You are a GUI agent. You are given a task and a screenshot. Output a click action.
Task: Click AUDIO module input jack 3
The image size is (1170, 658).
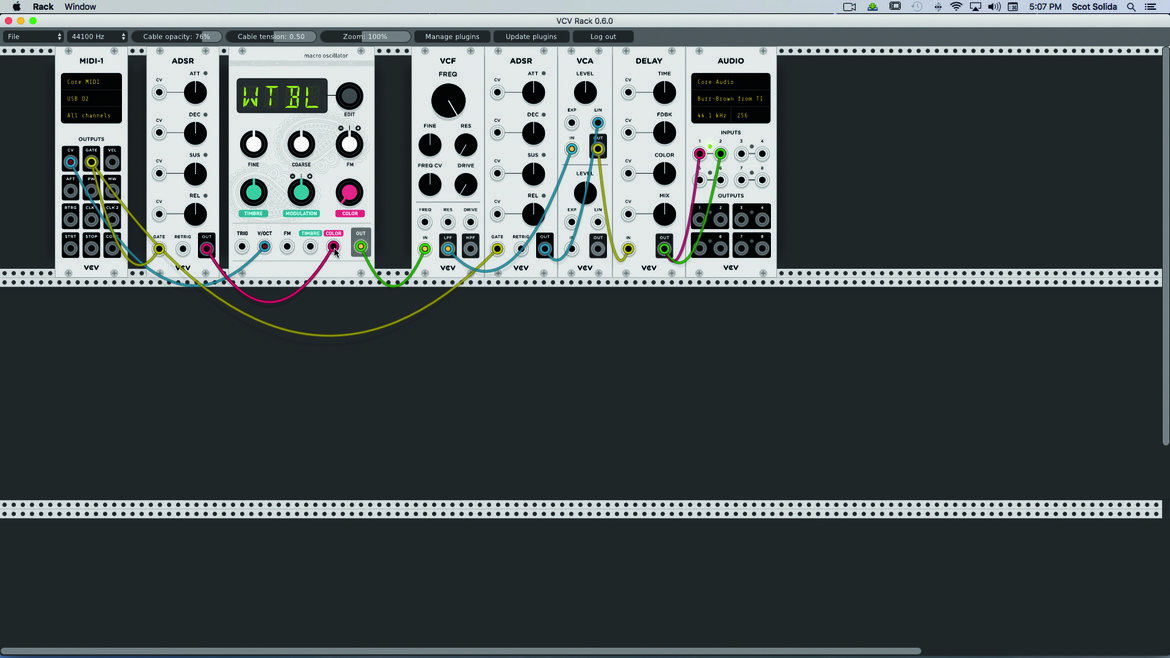[x=741, y=154]
